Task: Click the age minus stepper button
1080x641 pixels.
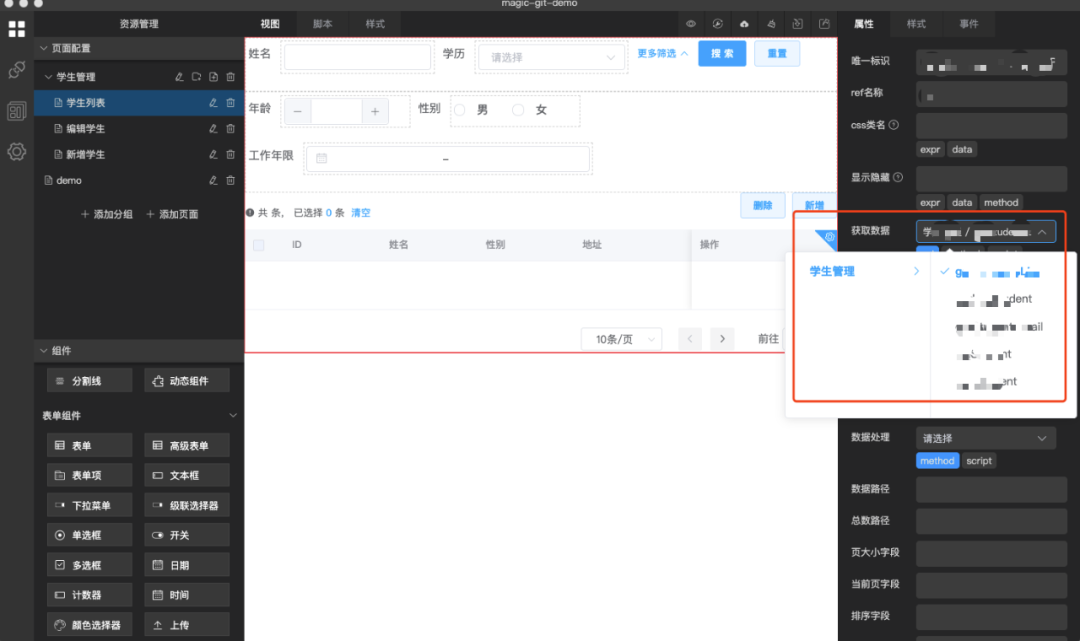Action: [298, 111]
